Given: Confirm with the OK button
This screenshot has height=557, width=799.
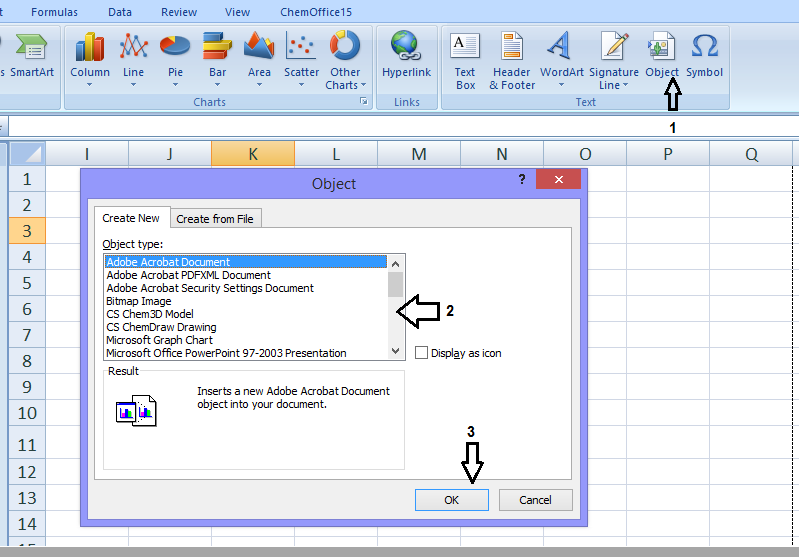Looking at the screenshot, I should [451, 500].
